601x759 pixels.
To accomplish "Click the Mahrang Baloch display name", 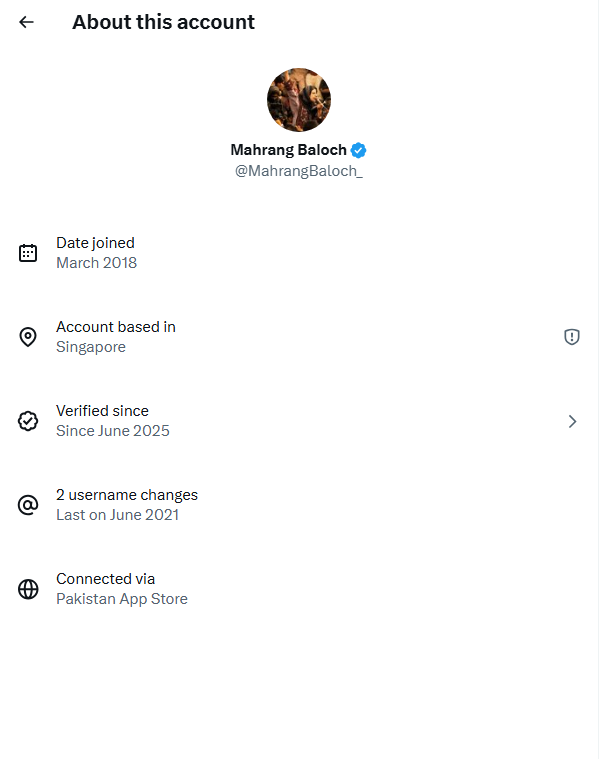I will coord(288,150).
